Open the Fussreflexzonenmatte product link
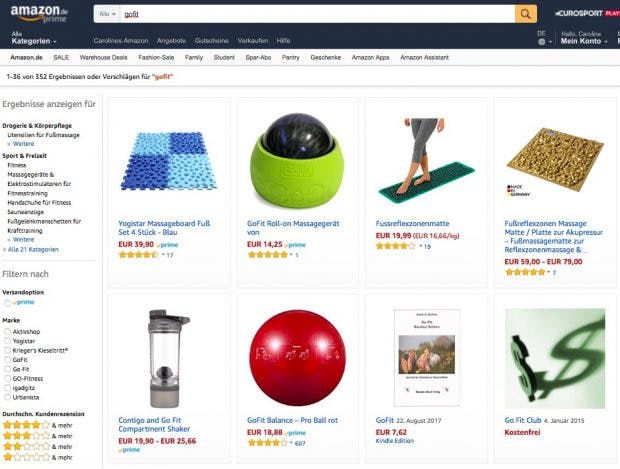Screen dimensions: 620x469 (412, 223)
